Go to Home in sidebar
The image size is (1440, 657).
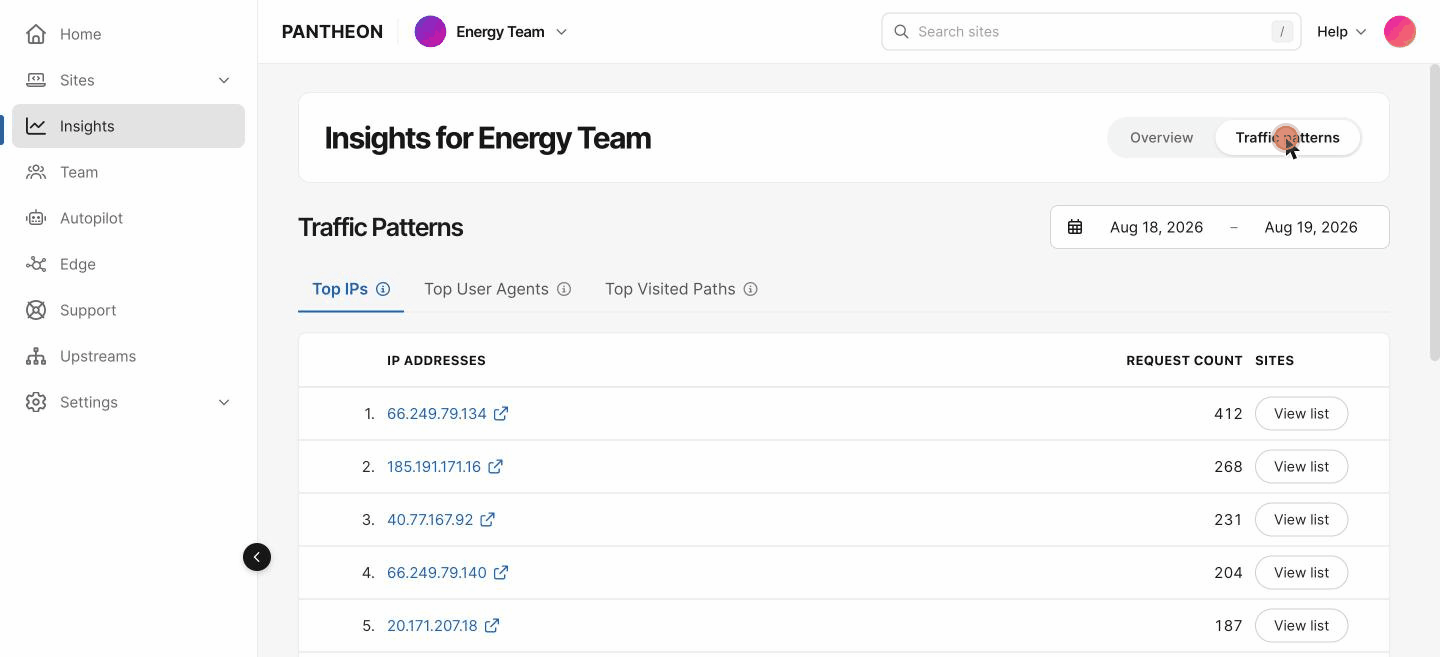click(128, 34)
